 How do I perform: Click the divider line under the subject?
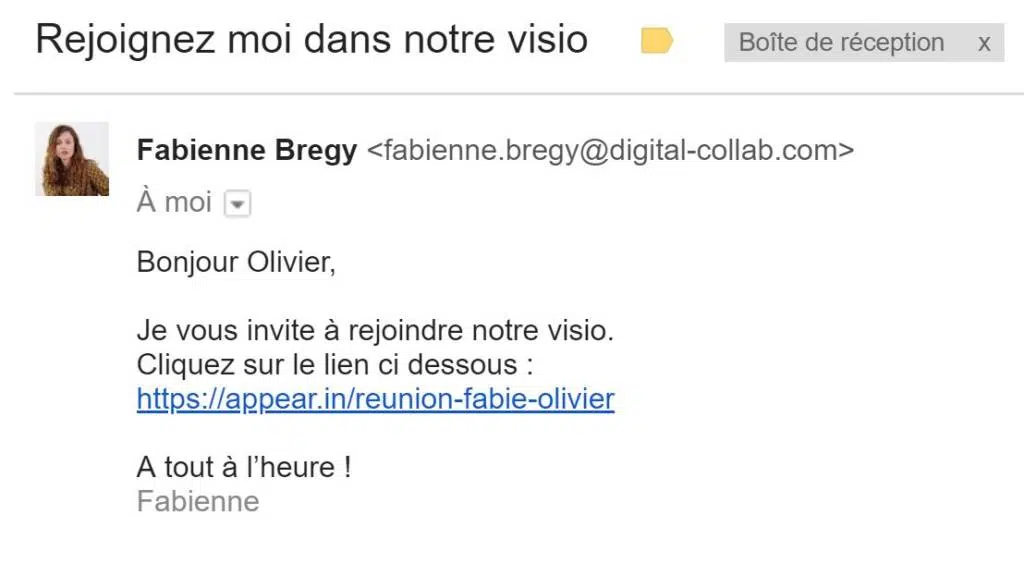[519, 94]
